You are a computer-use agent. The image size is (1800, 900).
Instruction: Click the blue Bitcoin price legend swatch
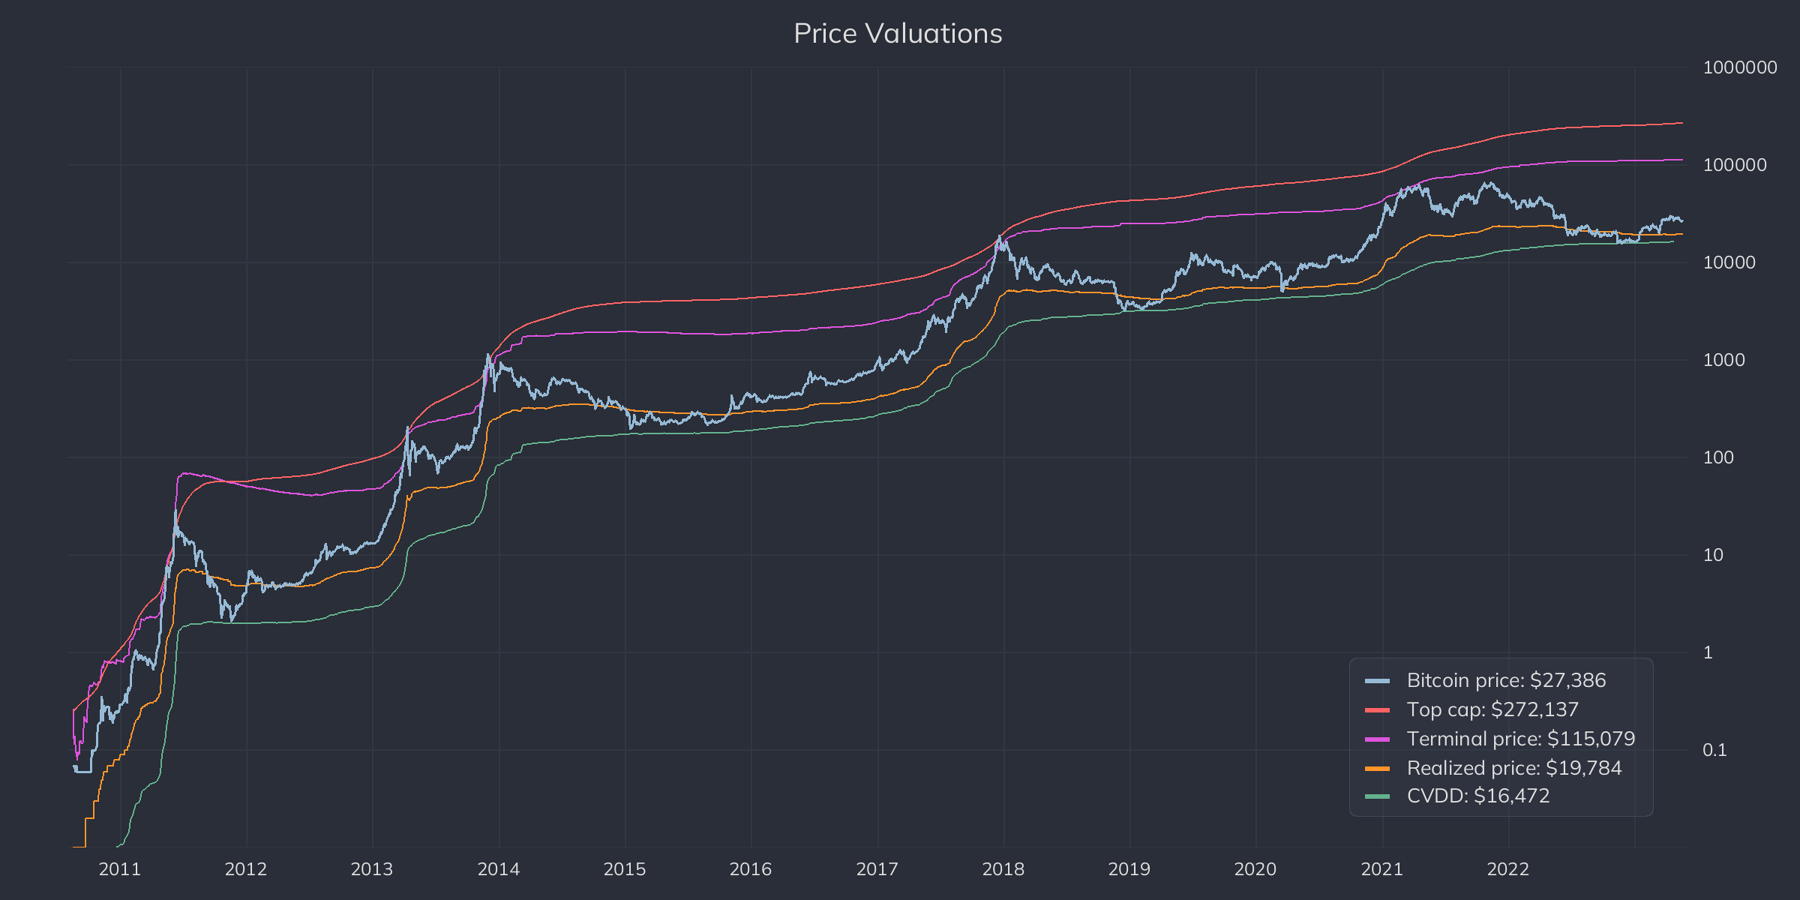point(1377,681)
